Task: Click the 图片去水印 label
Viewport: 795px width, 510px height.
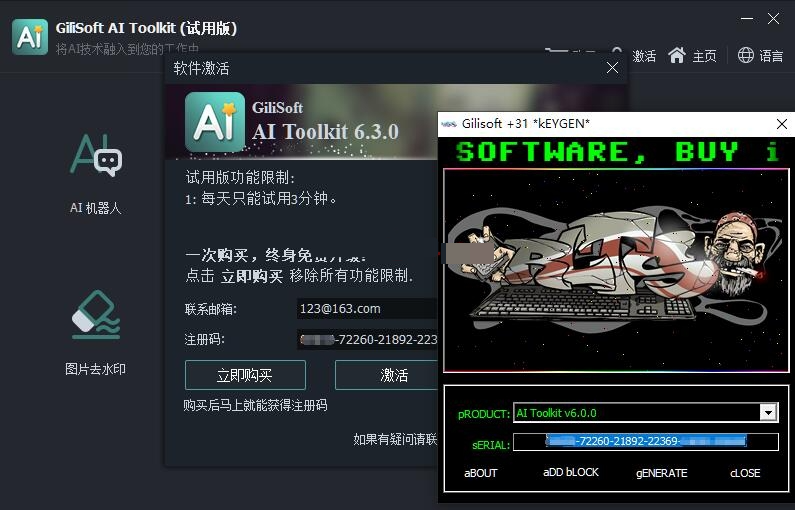Action: pyautogui.click(x=95, y=369)
